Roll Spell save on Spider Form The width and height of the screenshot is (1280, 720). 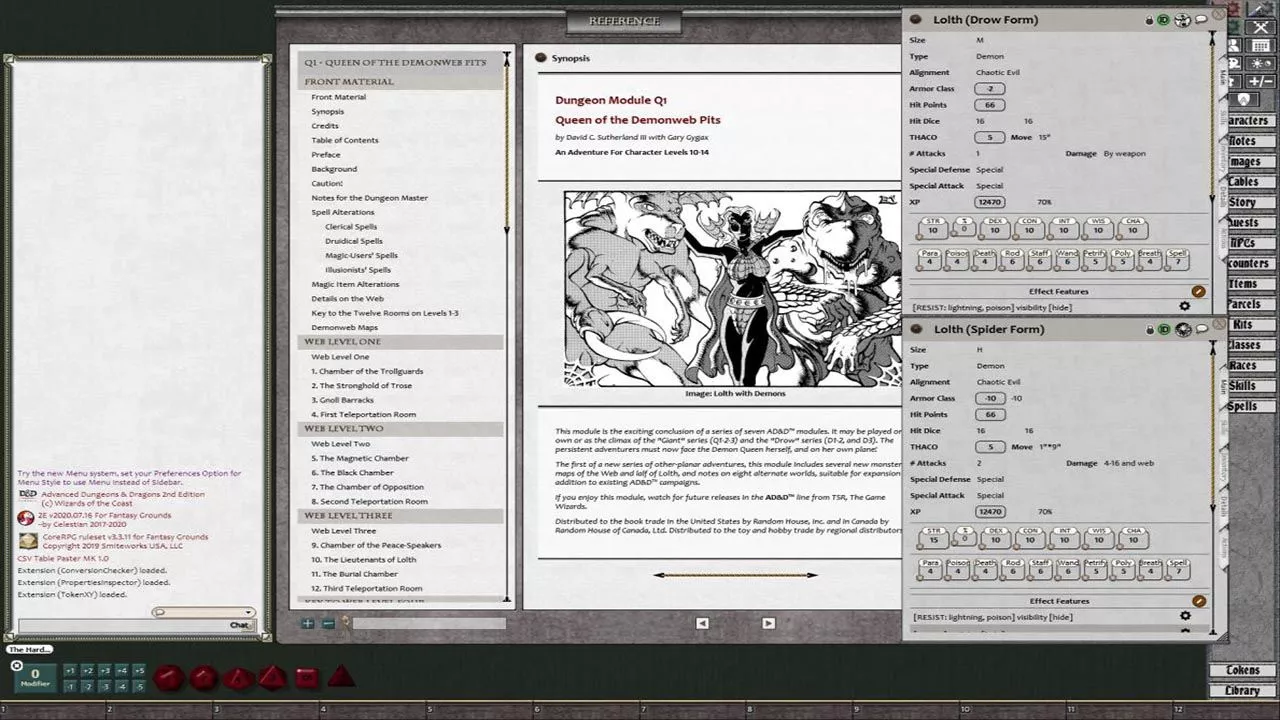1177,568
